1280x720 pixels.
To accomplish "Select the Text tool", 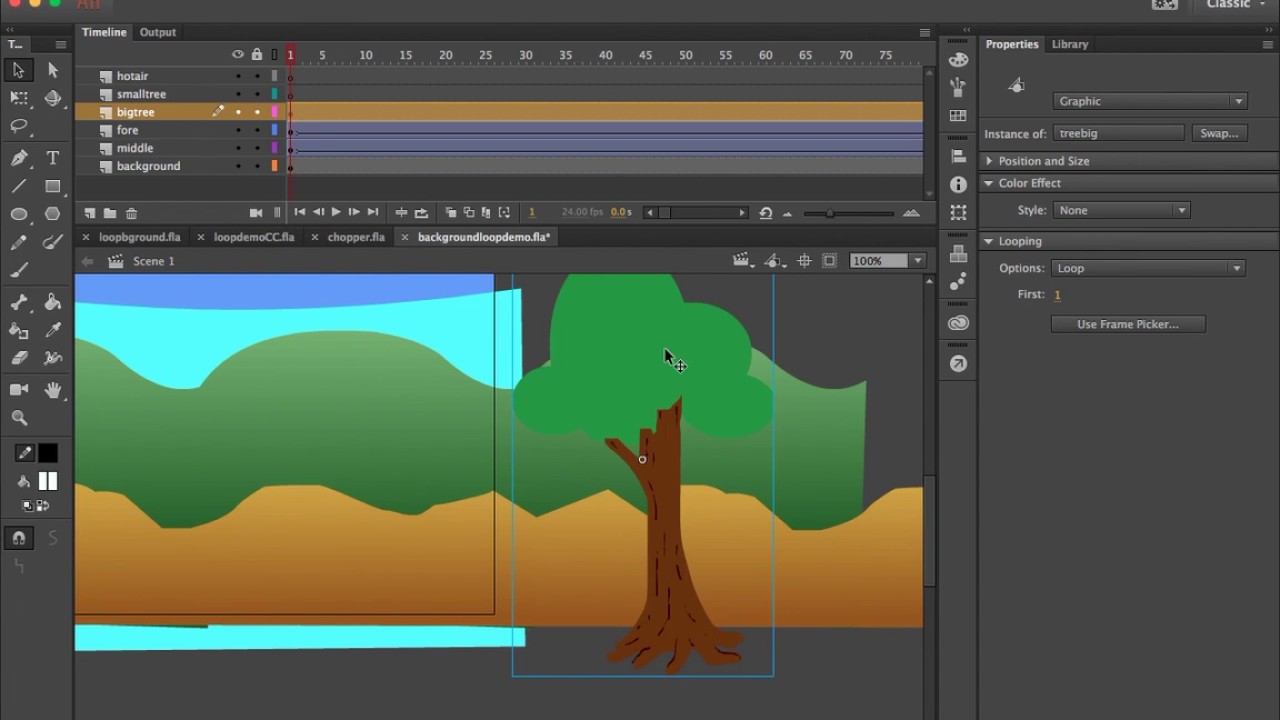I will click(x=53, y=158).
